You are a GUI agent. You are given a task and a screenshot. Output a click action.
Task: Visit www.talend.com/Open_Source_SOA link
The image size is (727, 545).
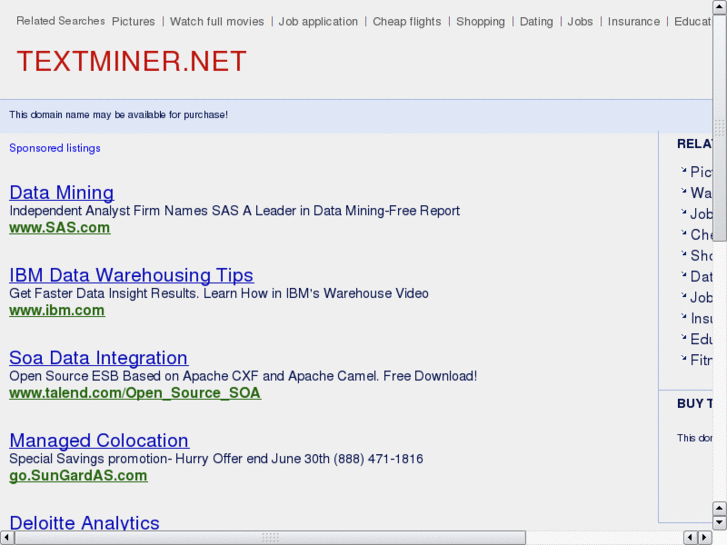pyautogui.click(x=135, y=393)
